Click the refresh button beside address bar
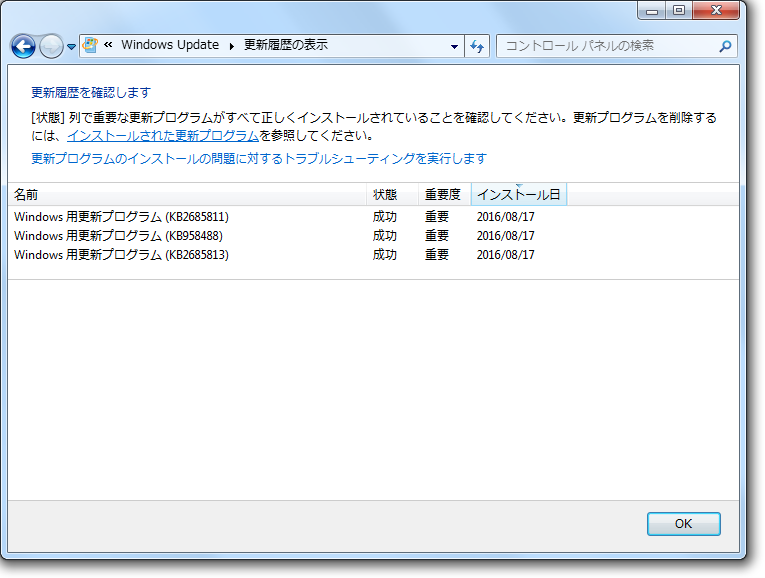The width and height of the screenshot is (765, 578). [477, 46]
